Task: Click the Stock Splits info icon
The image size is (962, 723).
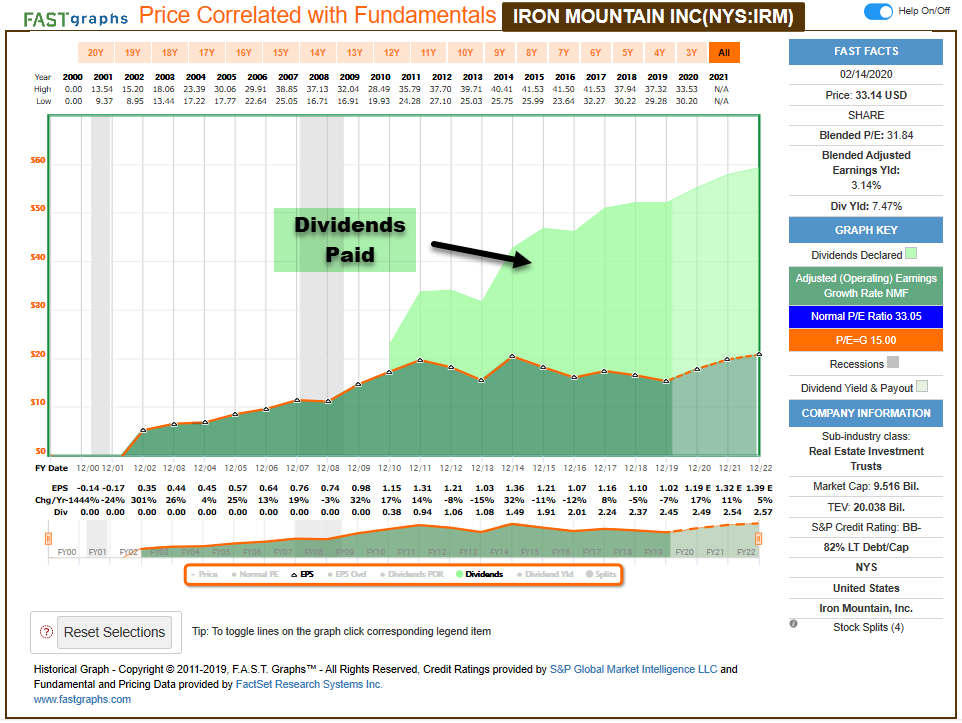Action: click(793, 624)
